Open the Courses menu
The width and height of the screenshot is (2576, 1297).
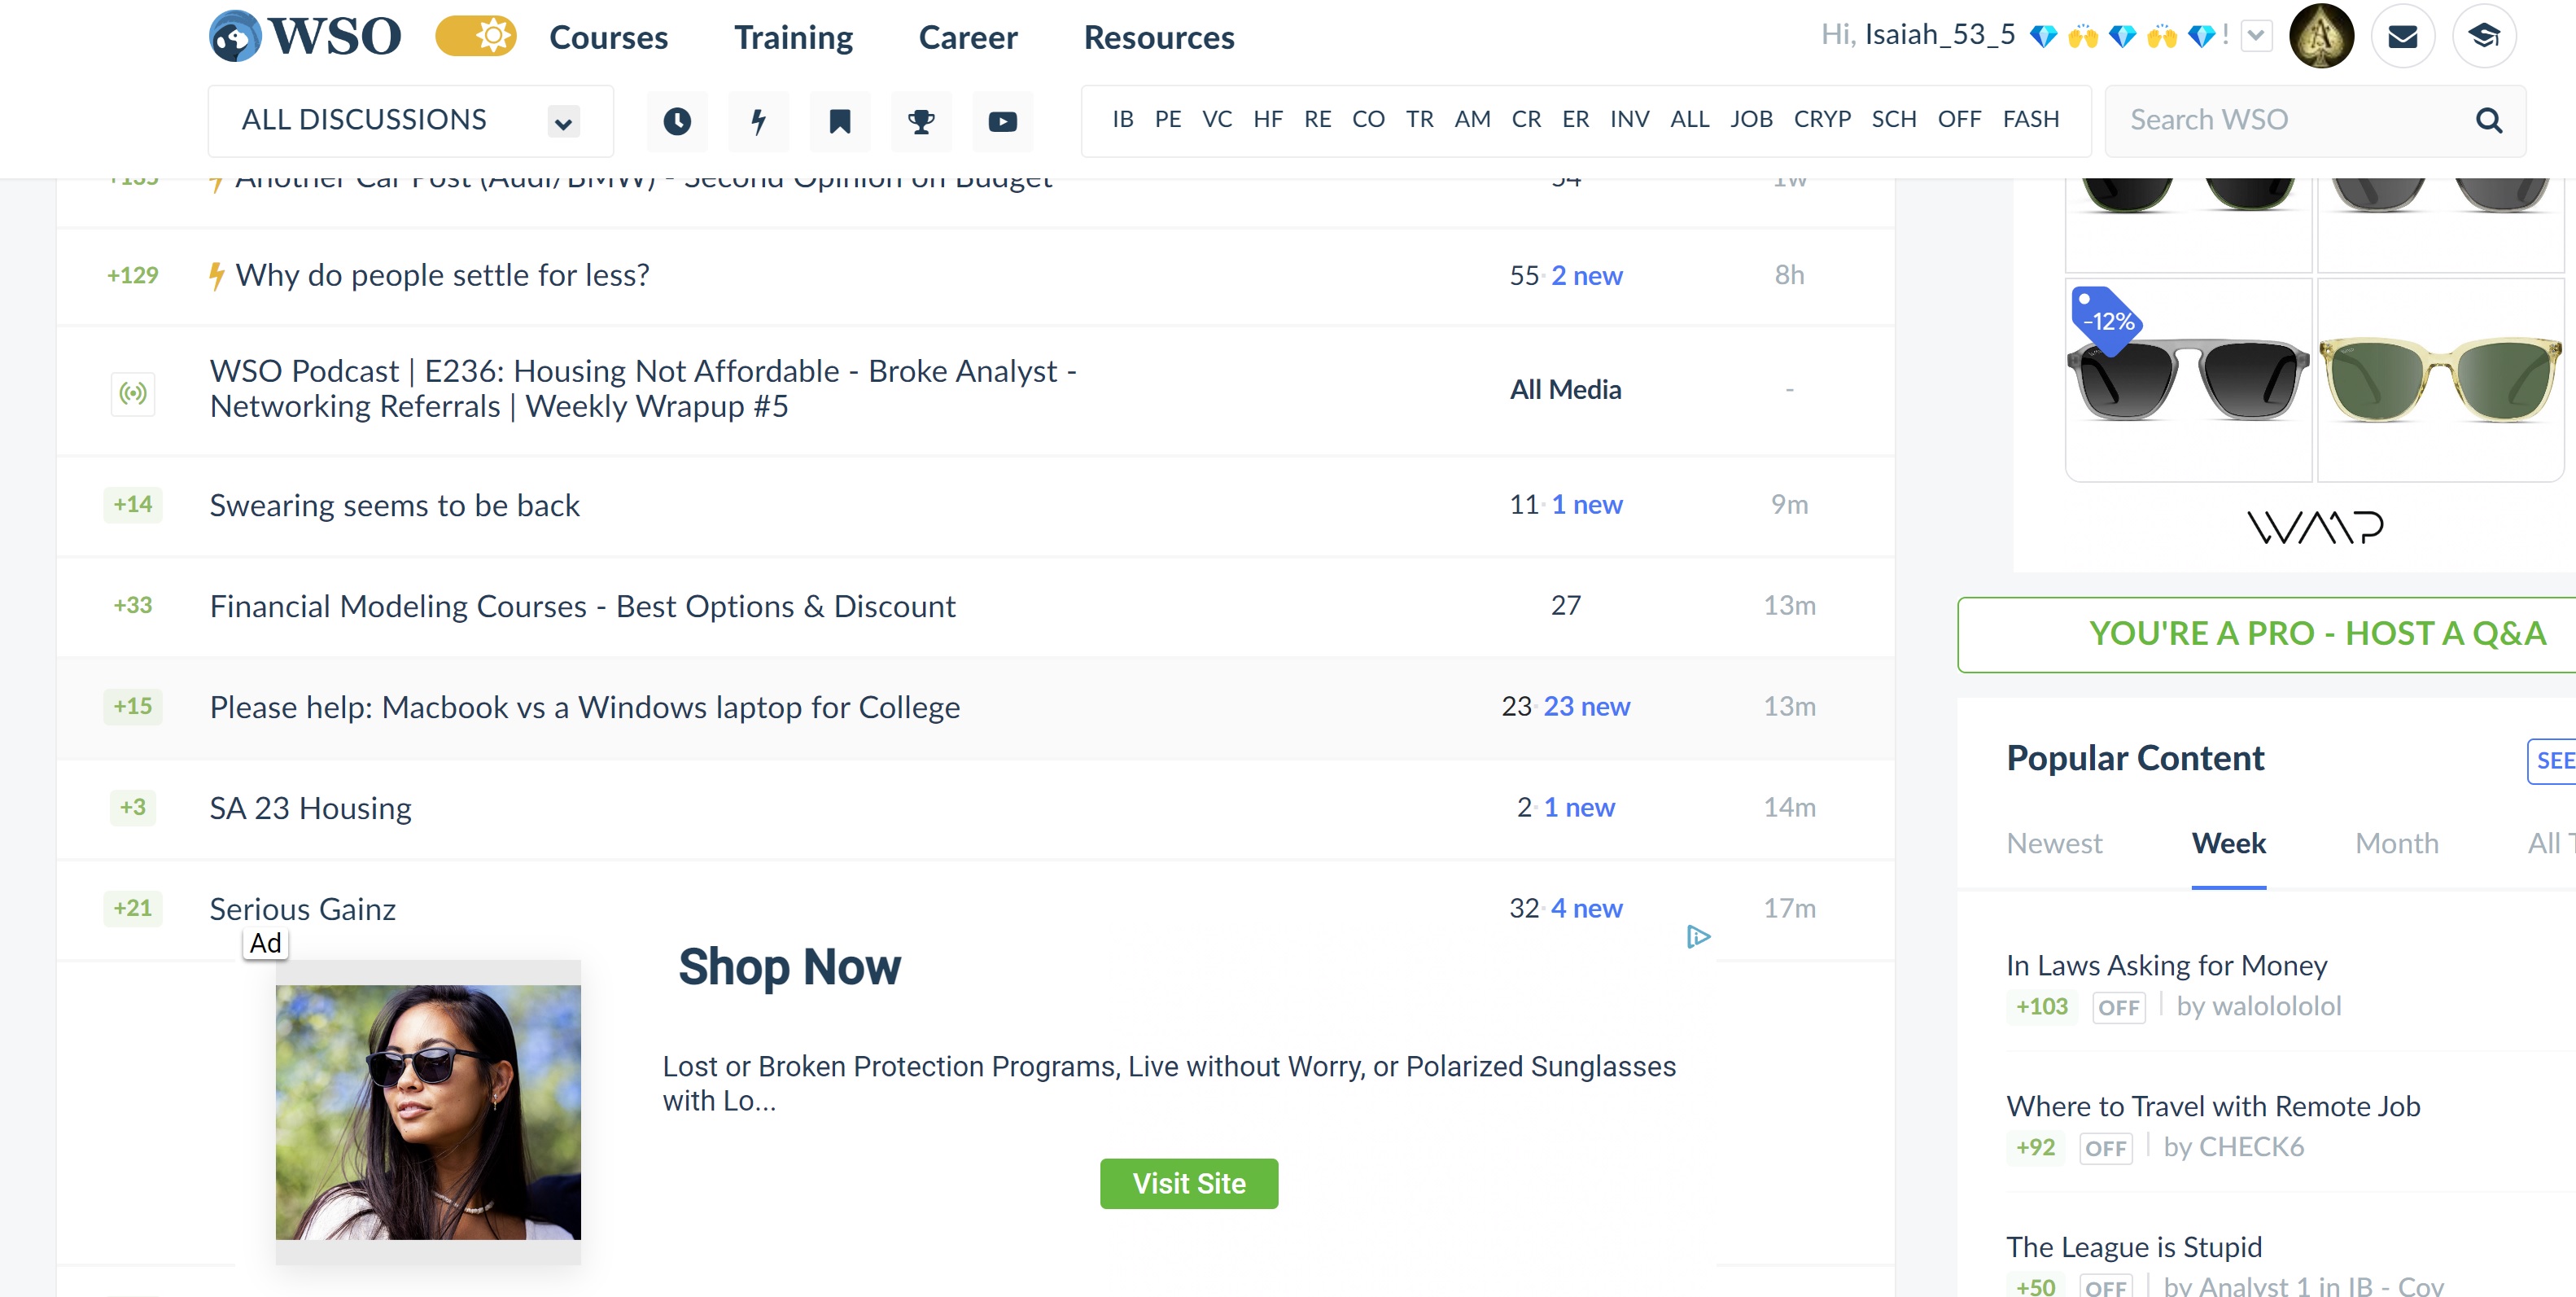tap(608, 37)
